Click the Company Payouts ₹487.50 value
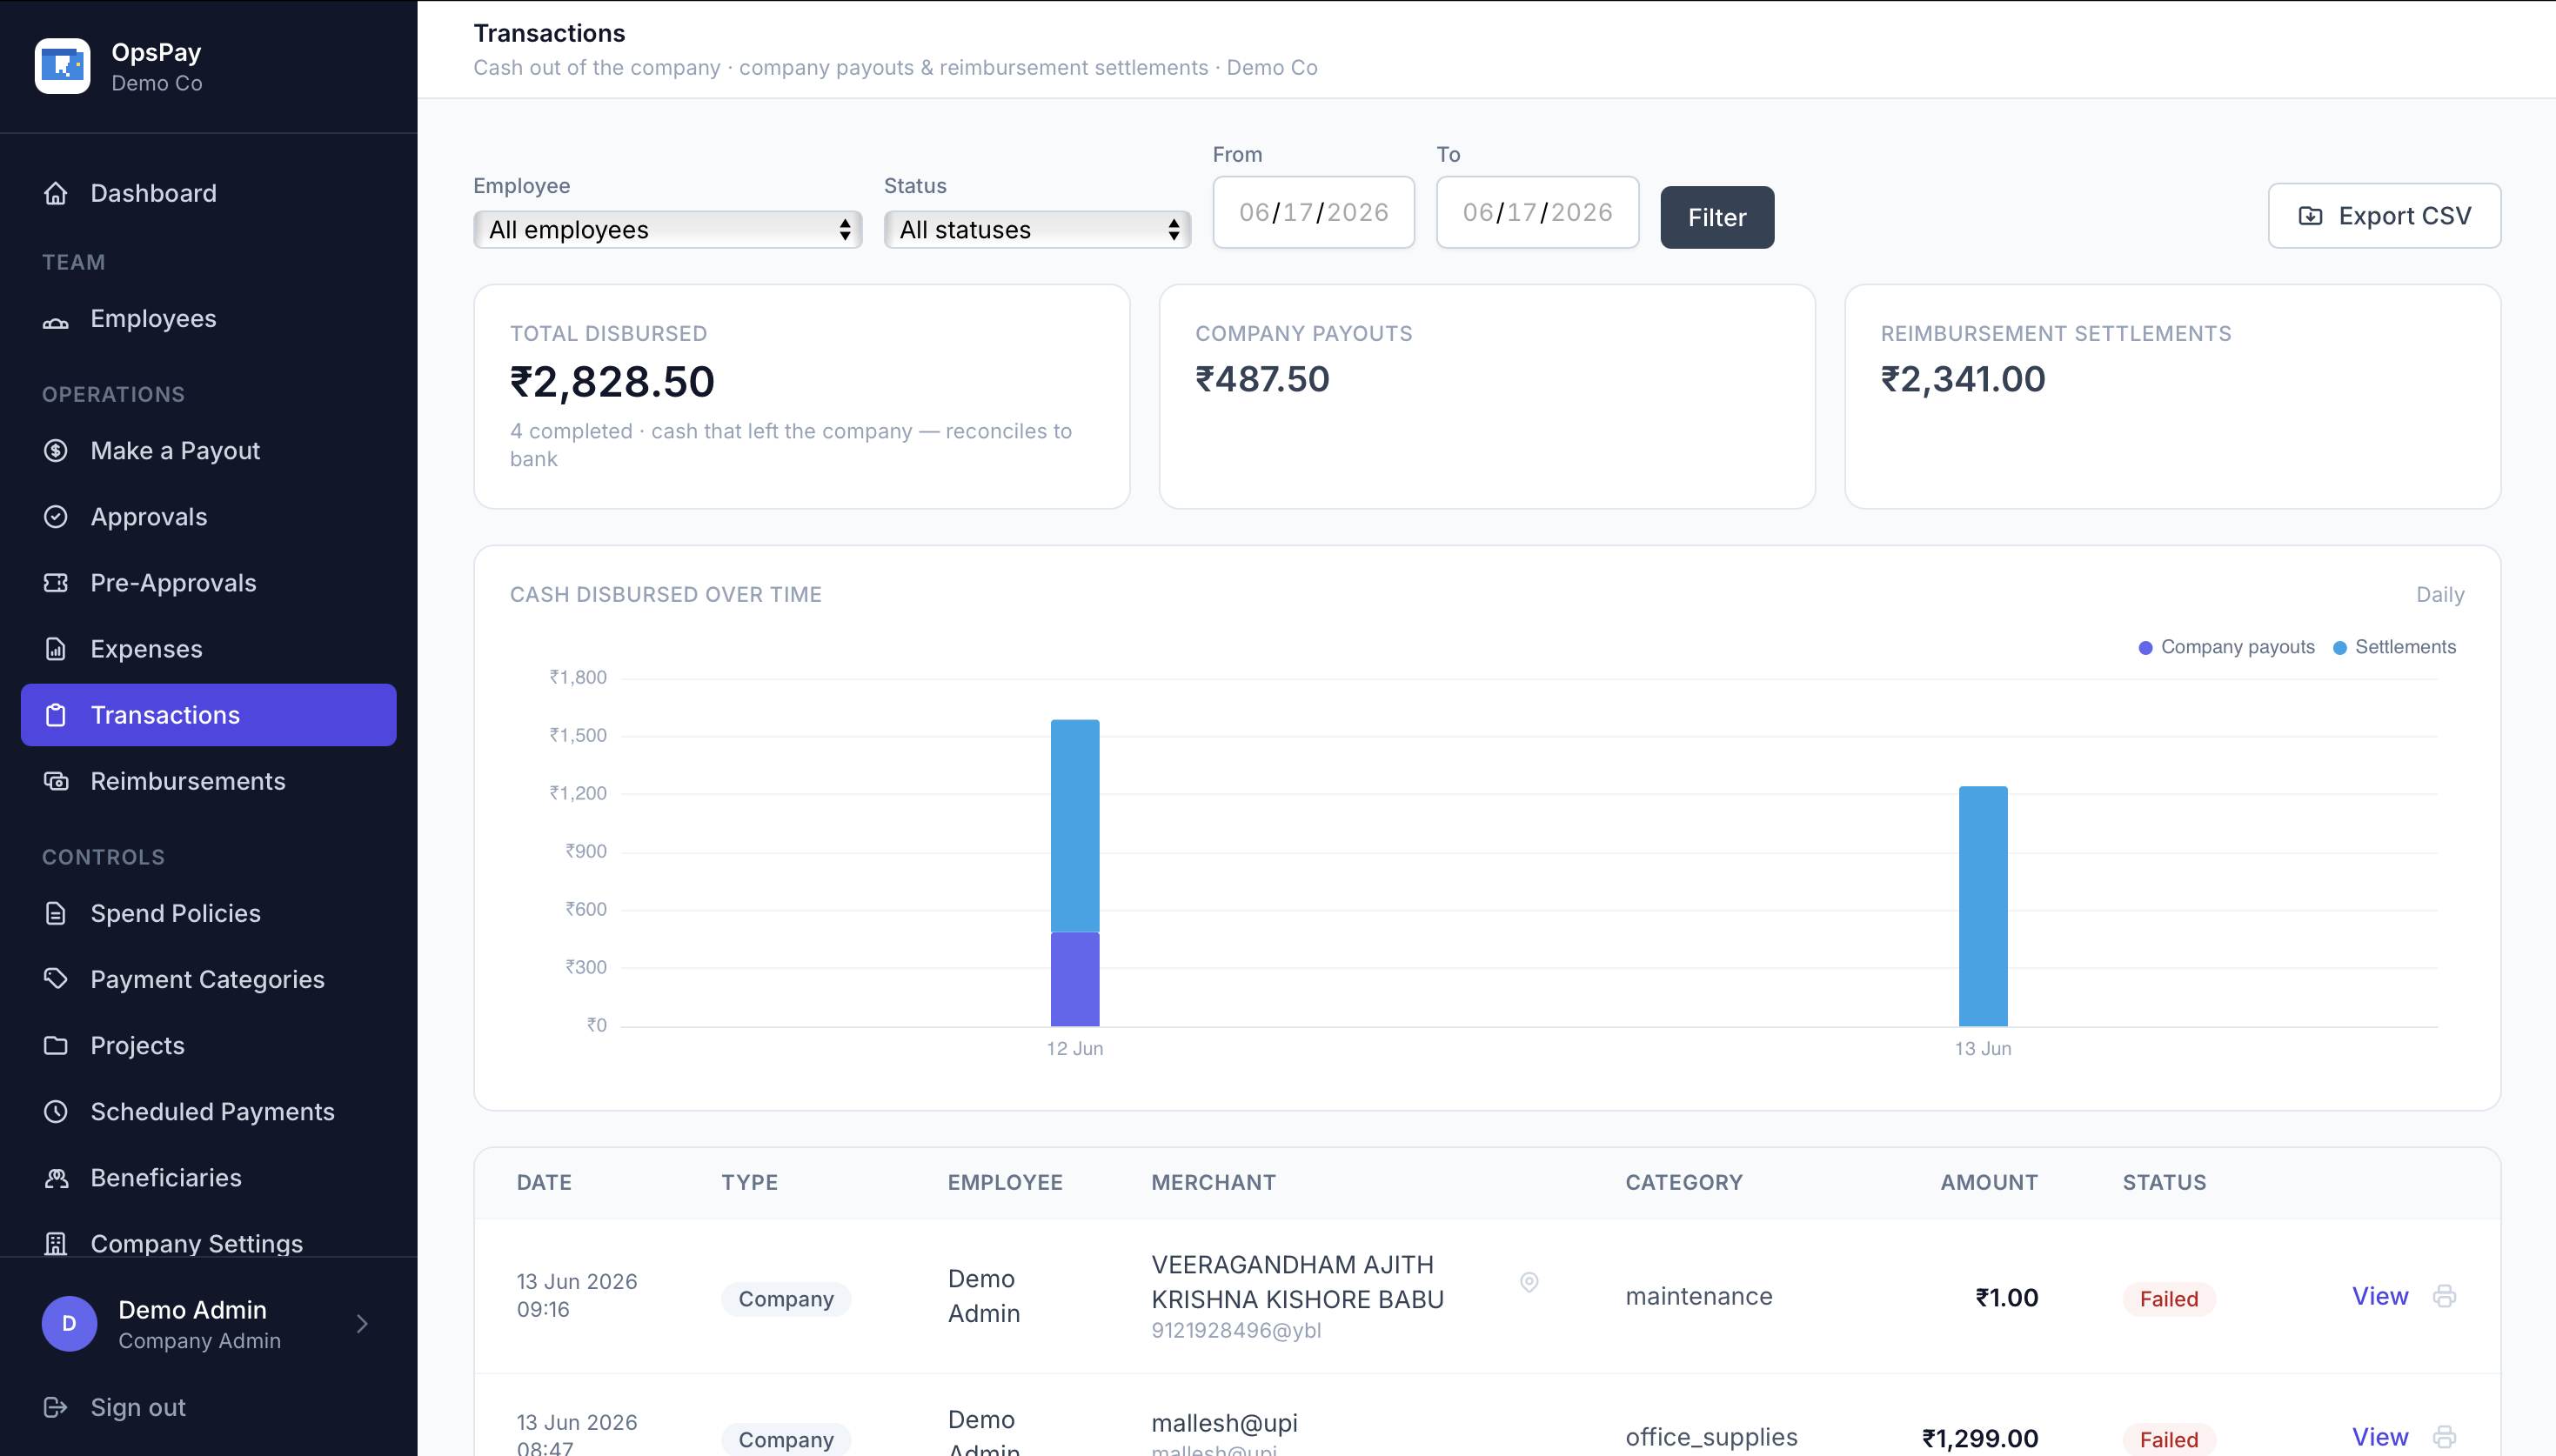Image resolution: width=2556 pixels, height=1456 pixels. coord(1262,379)
